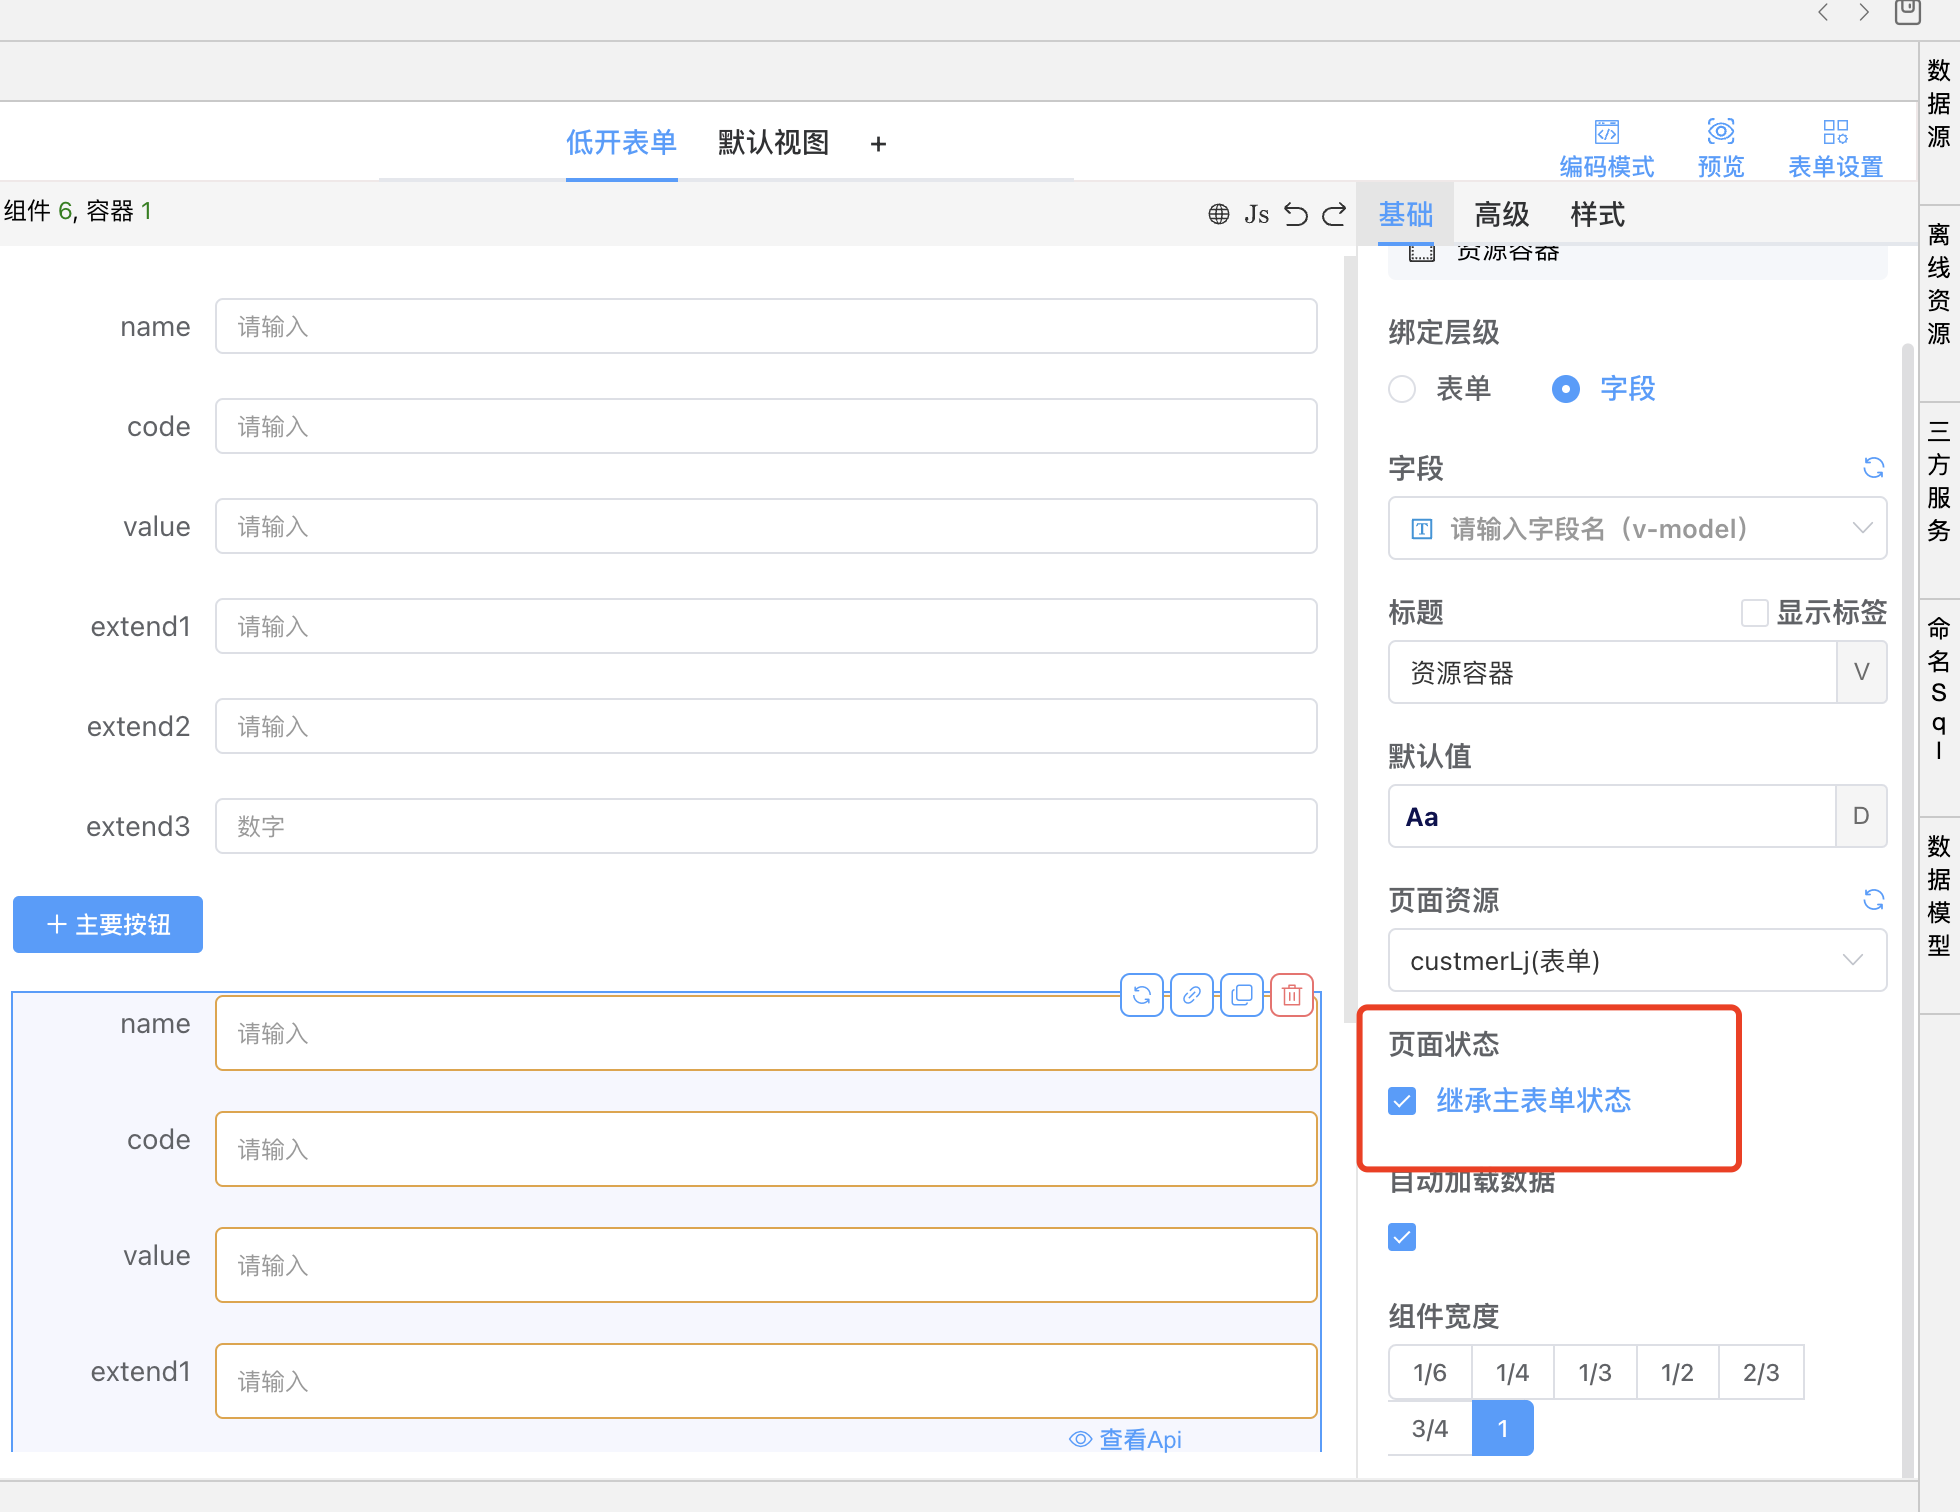Screen dimensions: 1960x1512
Task: Click the V variable button beside 资源容器
Action: point(1861,672)
